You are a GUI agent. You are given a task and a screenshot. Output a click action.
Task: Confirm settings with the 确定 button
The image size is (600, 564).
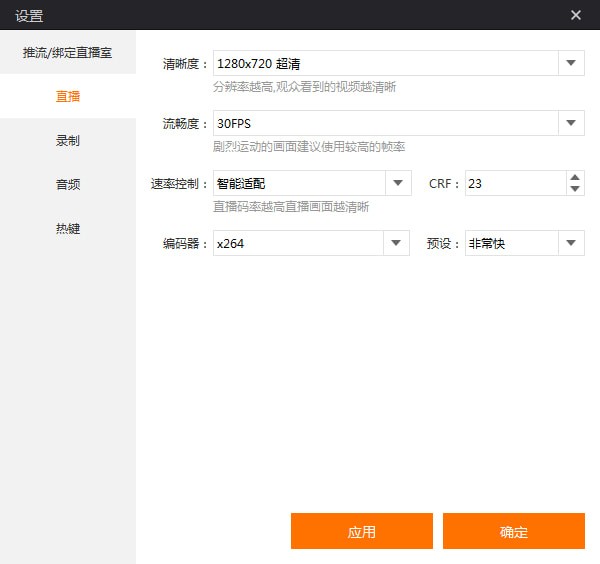pos(514,531)
